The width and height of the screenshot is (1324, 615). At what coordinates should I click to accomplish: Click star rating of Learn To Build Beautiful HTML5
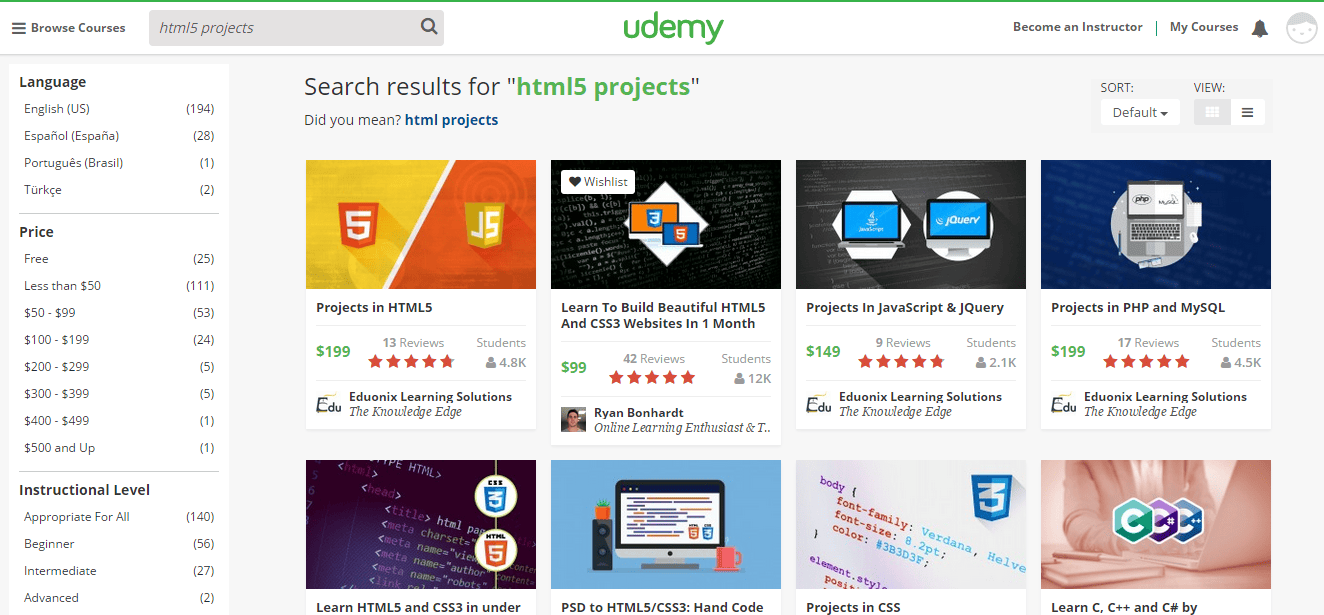point(652,377)
